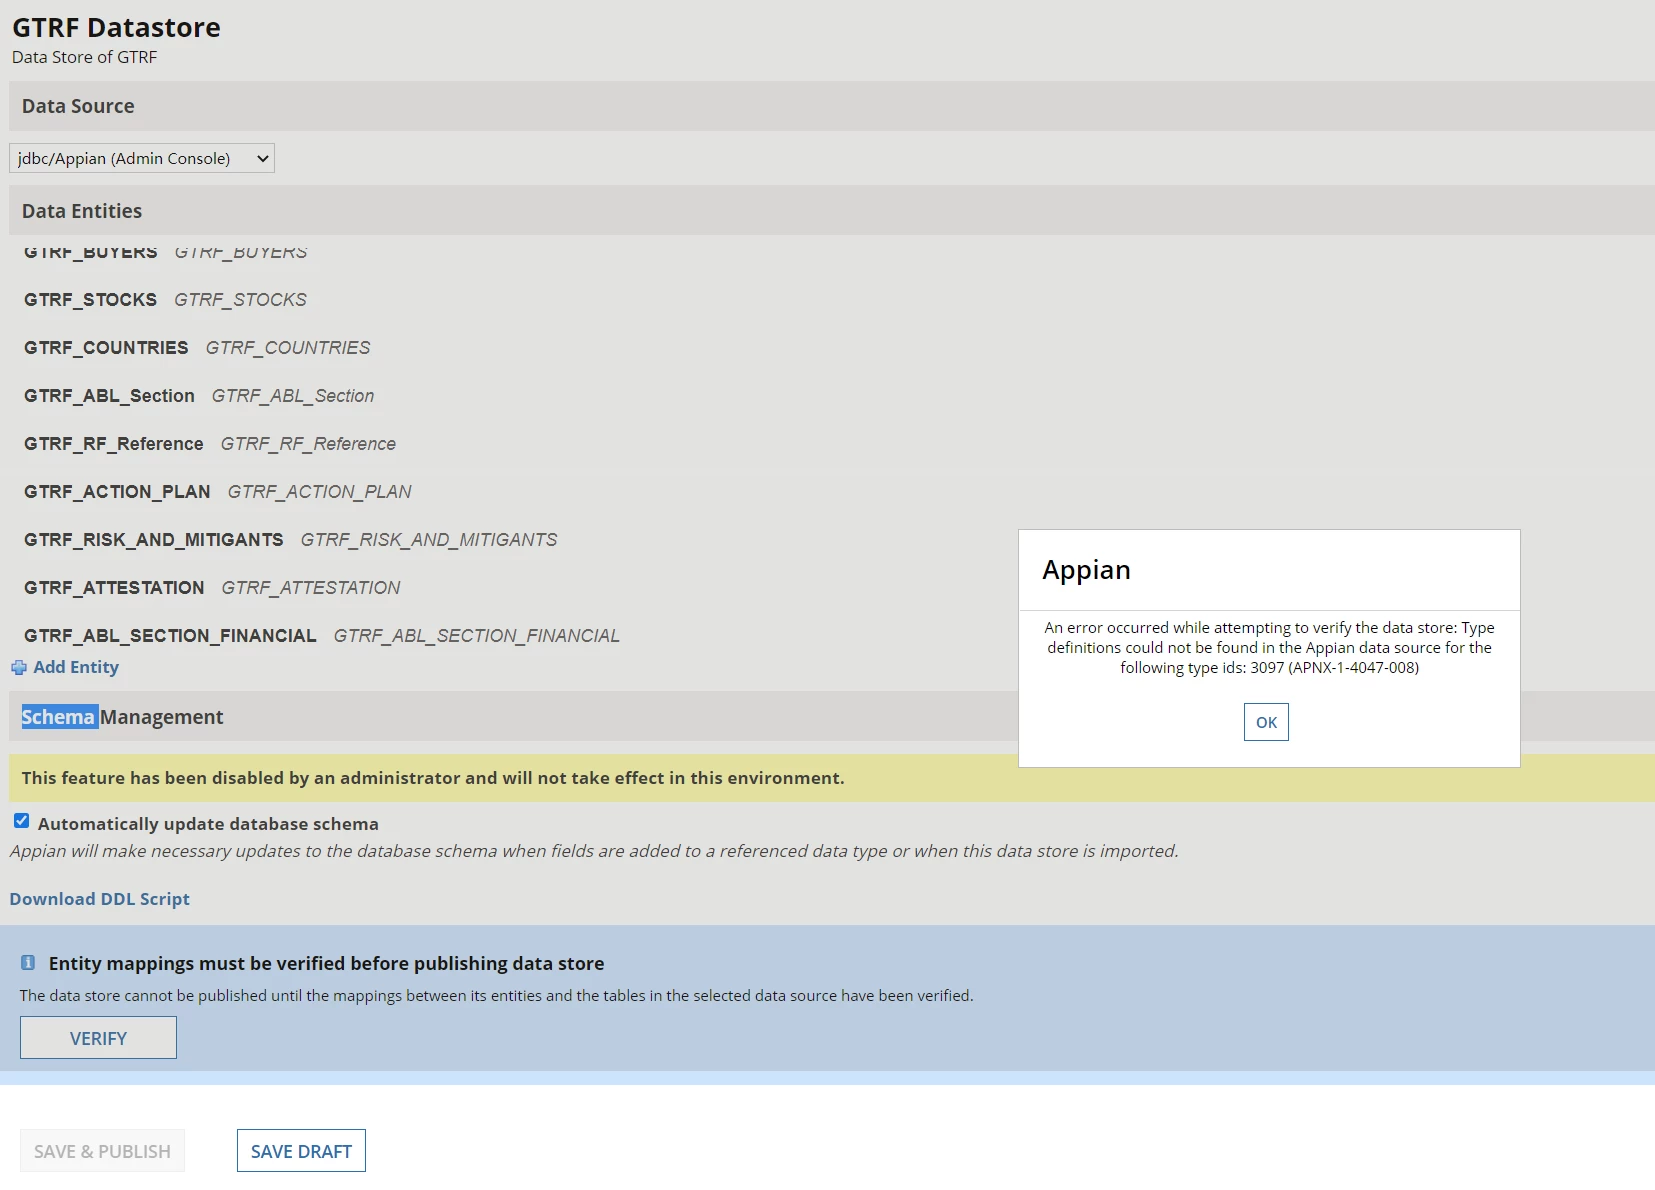Click the data store cannot be published message

(496, 996)
